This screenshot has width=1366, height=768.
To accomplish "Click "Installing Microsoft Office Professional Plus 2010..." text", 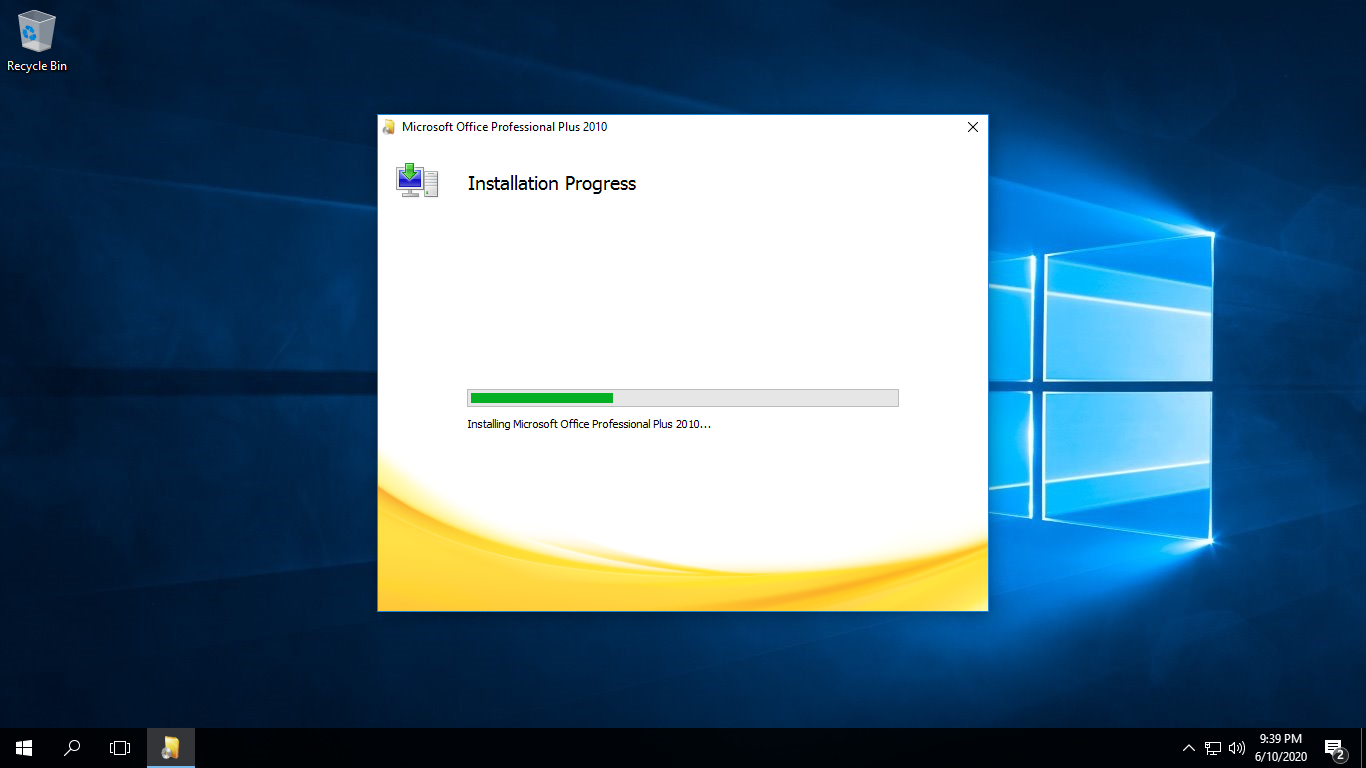I will point(589,424).
